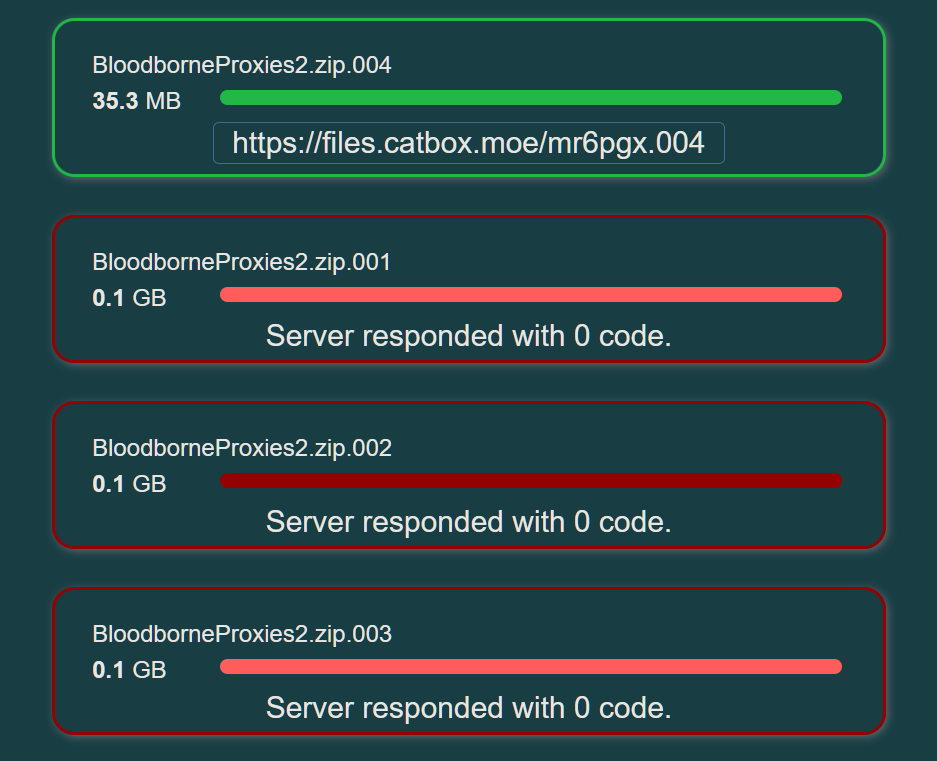Click the dark red progress bar for zip.002

tap(531, 481)
